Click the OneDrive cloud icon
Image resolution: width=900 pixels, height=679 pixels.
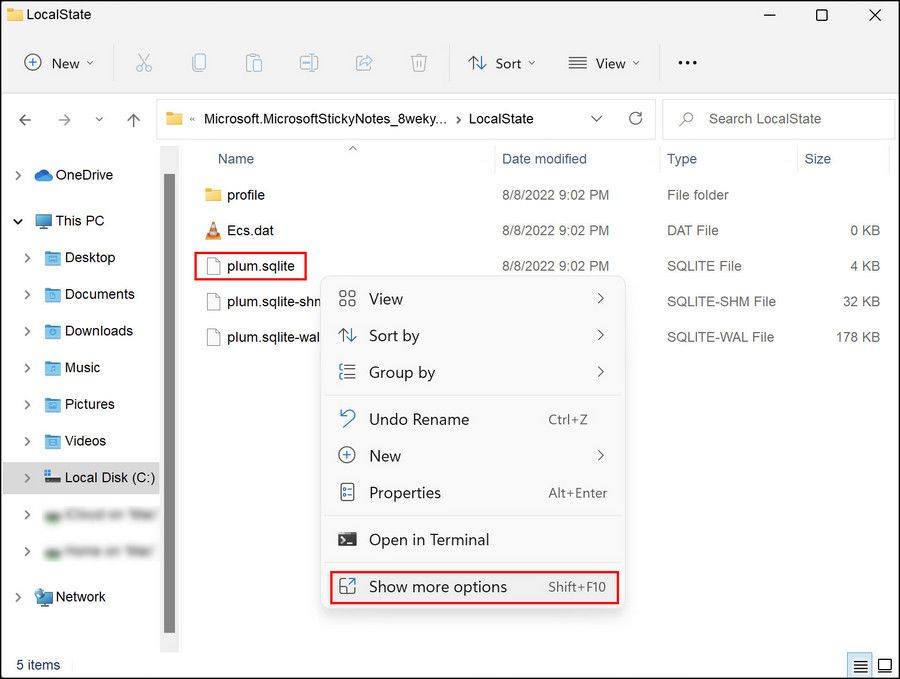(x=43, y=175)
